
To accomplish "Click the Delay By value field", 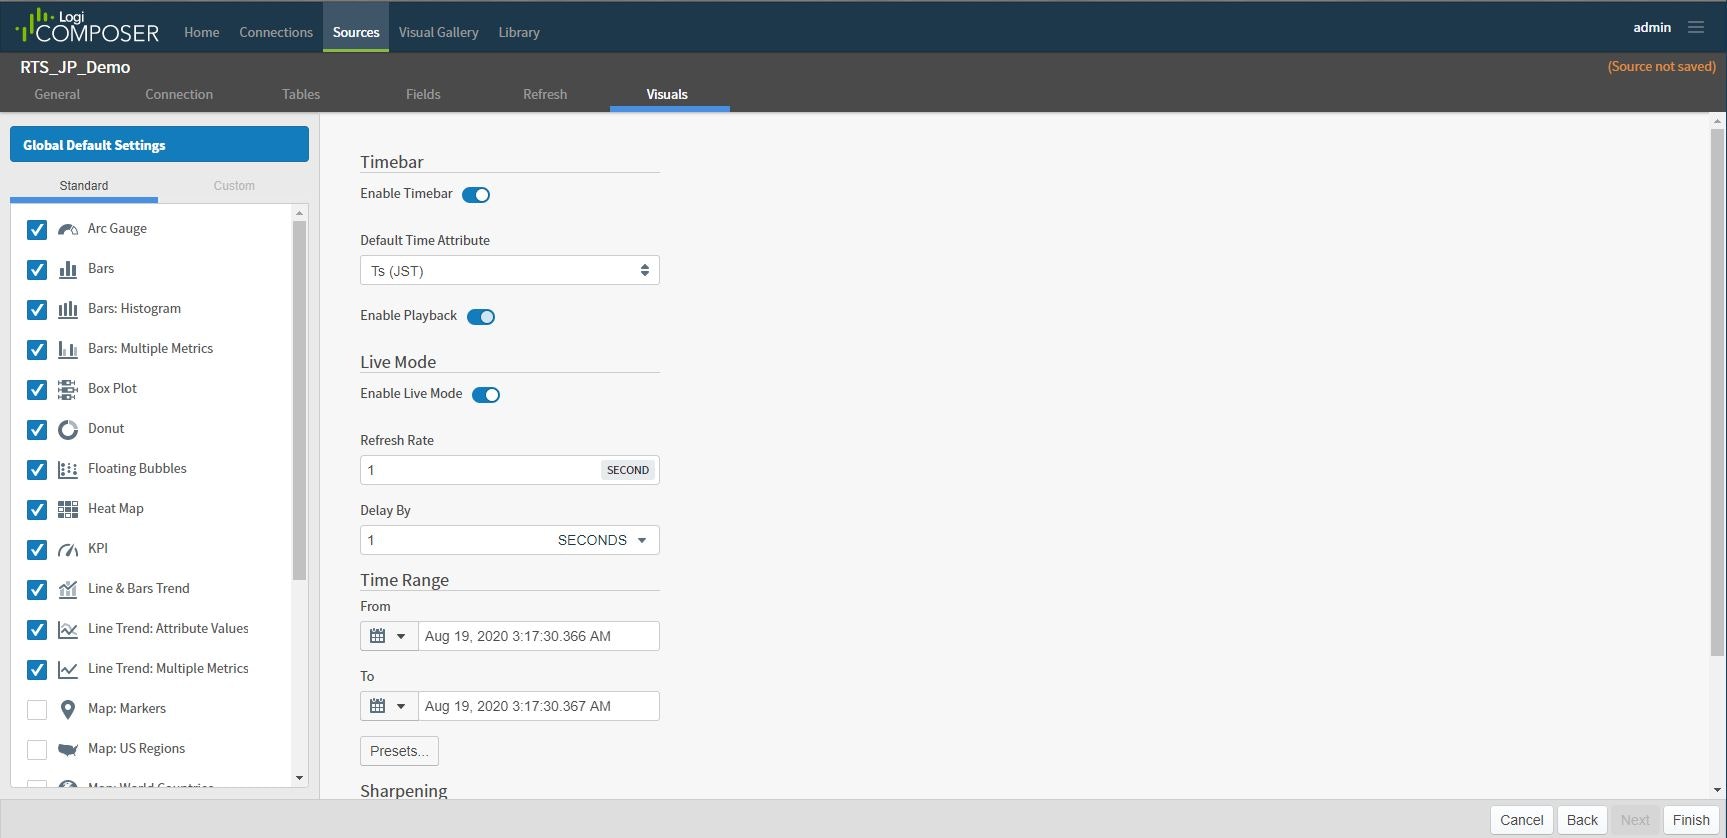I will click(455, 540).
